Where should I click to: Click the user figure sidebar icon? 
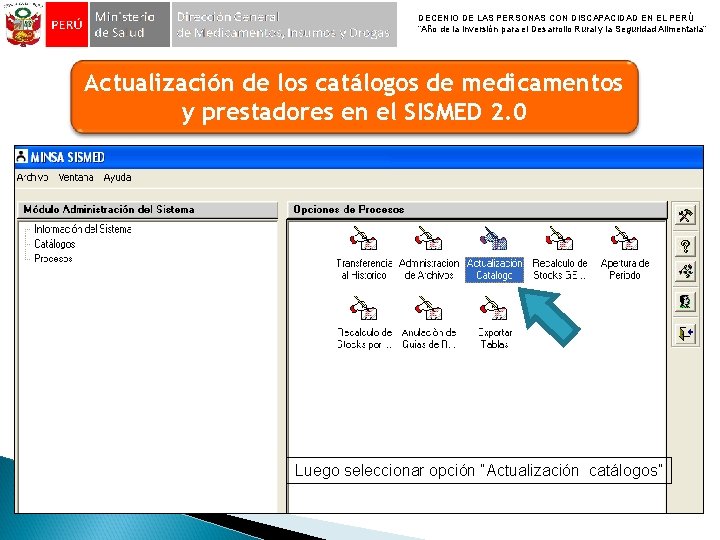coord(686,302)
